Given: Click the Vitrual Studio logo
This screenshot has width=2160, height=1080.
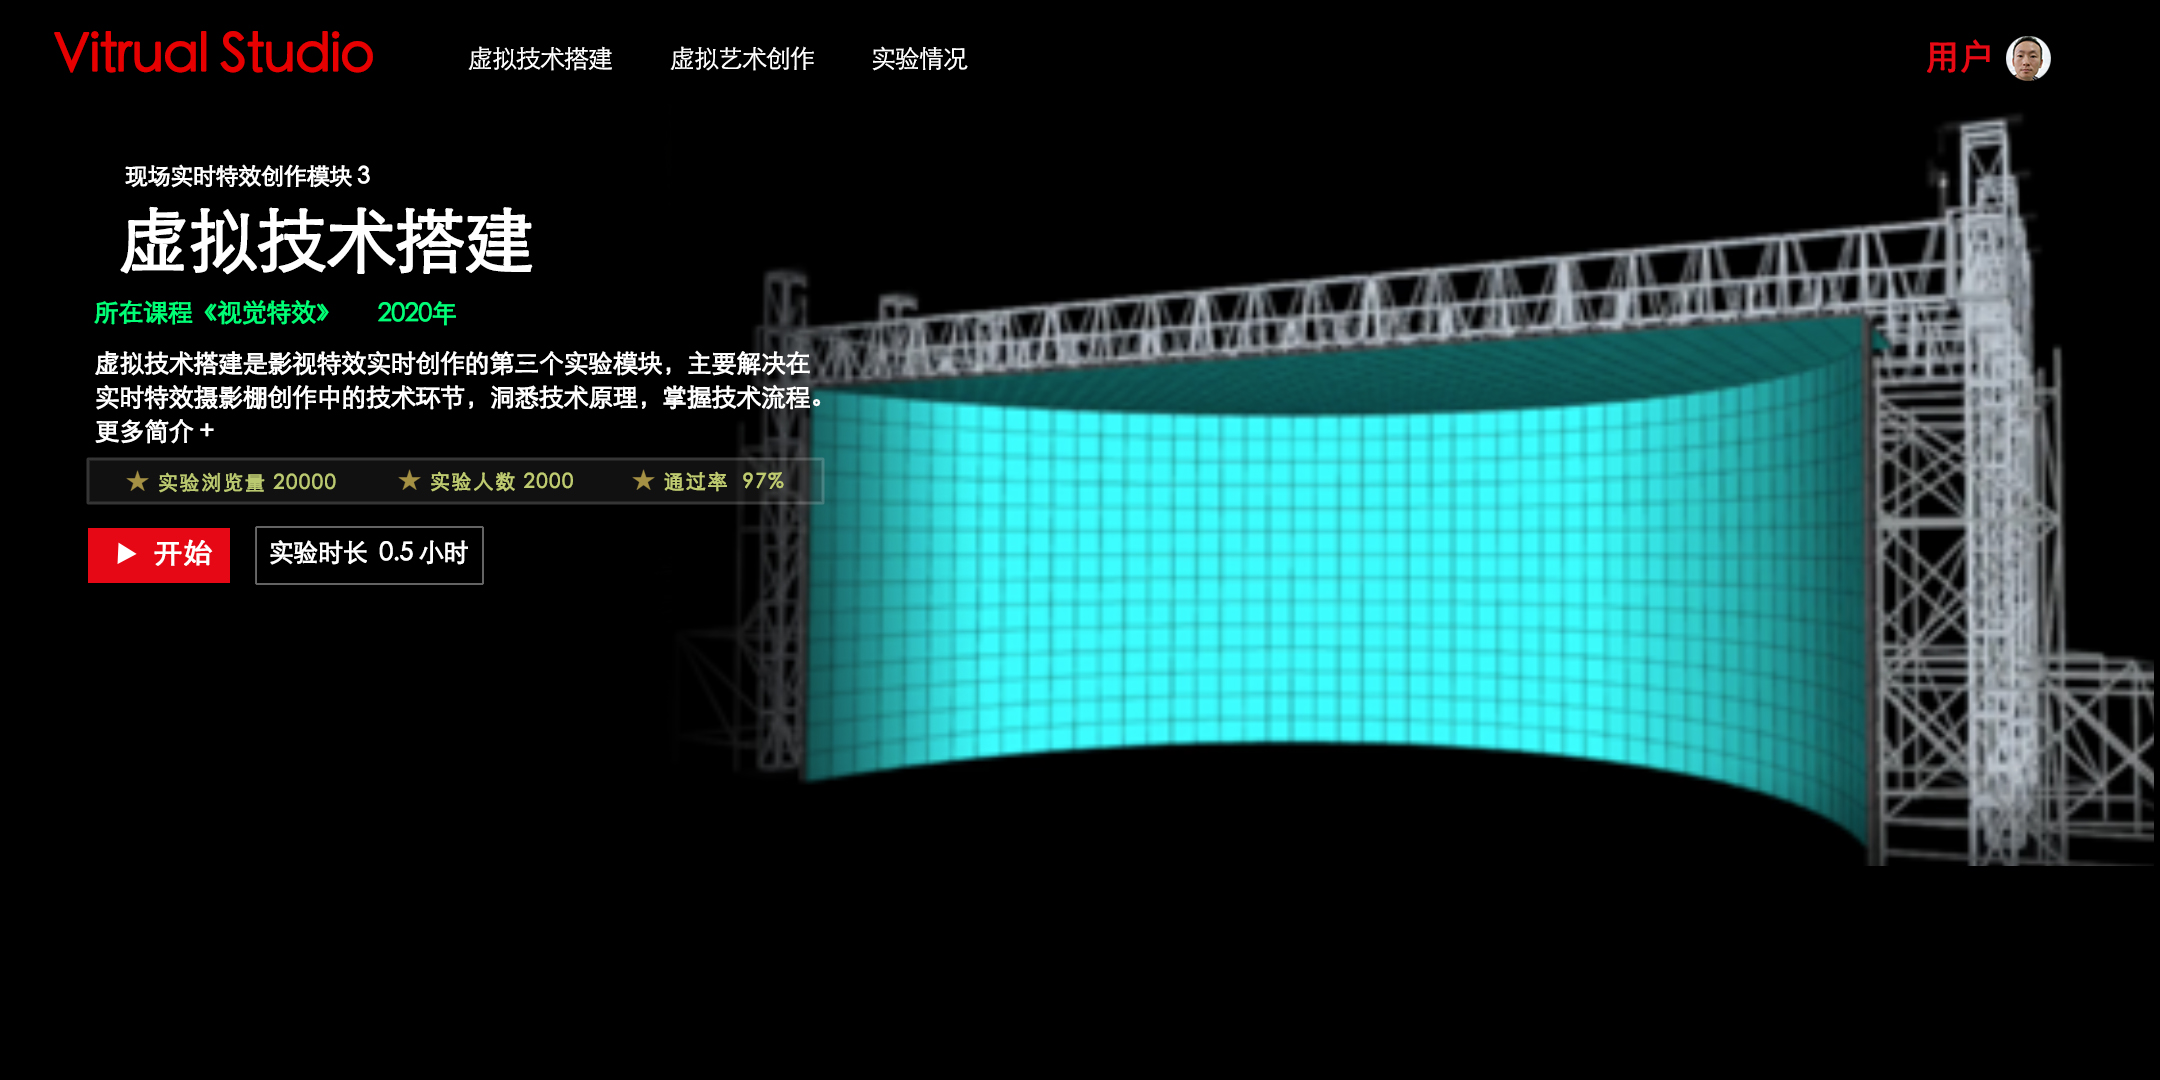Looking at the screenshot, I should point(213,54).
